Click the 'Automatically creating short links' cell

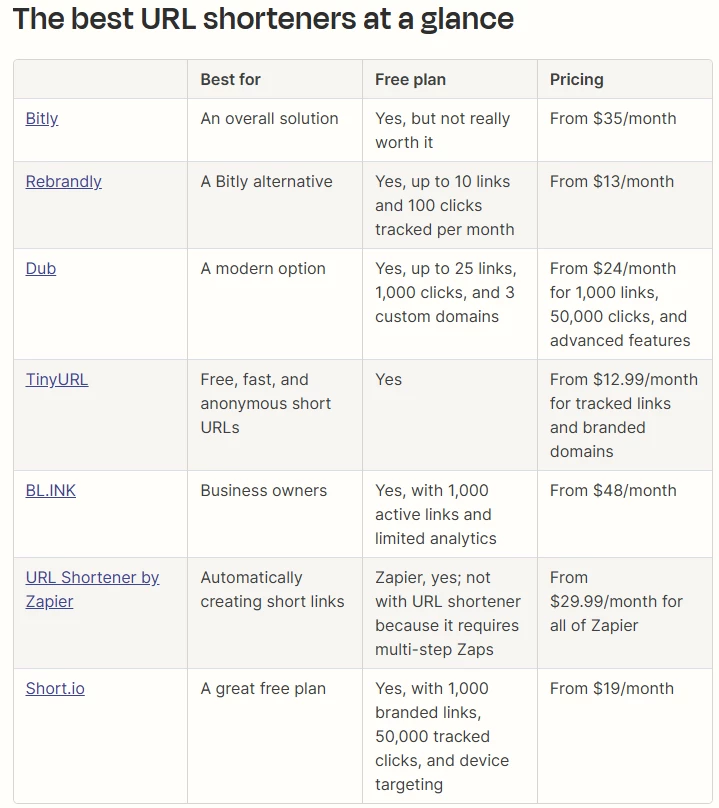272,589
